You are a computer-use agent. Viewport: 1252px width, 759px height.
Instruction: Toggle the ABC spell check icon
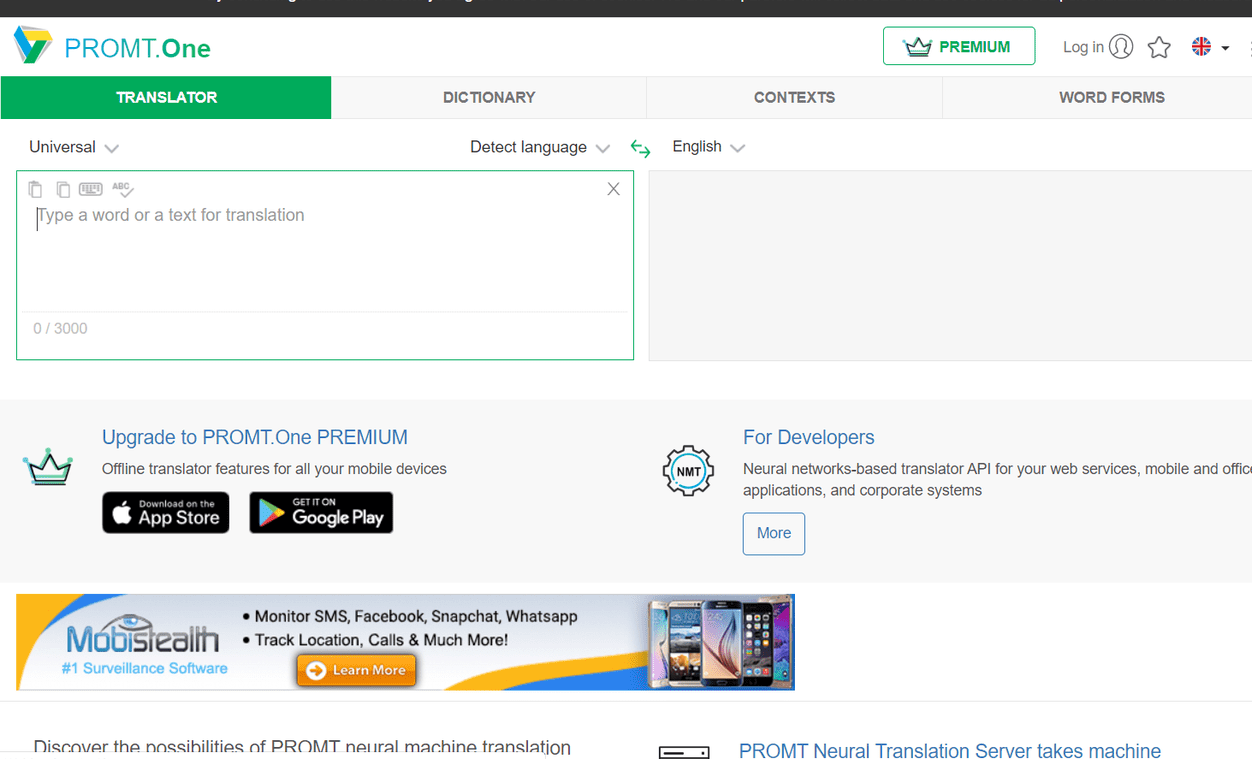point(123,189)
